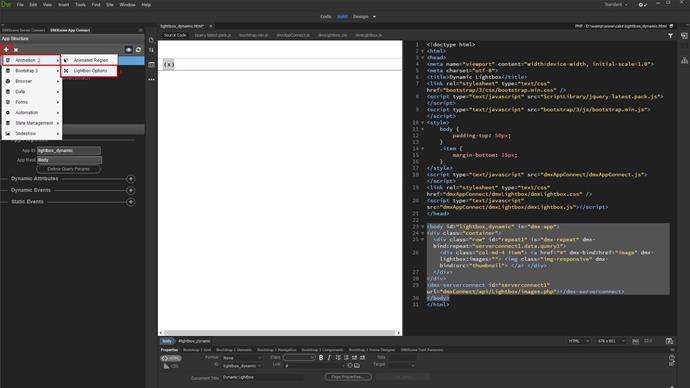Image resolution: width=690 pixels, height=388 pixels.
Task: Click the three dots more tools icon
Action: (x=151, y=80)
